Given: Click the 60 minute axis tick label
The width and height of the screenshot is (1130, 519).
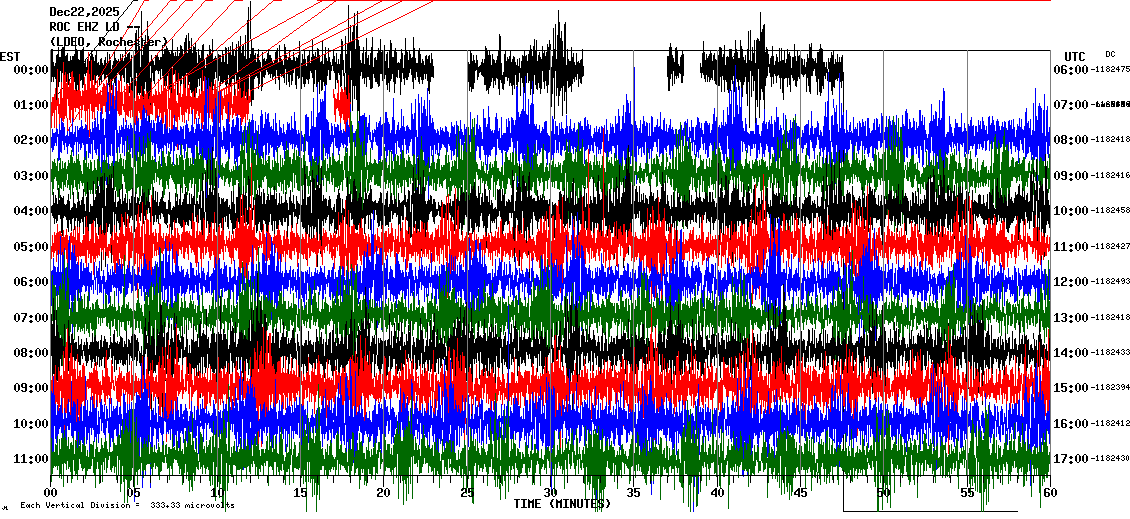Looking at the screenshot, I should pos(1048,493).
